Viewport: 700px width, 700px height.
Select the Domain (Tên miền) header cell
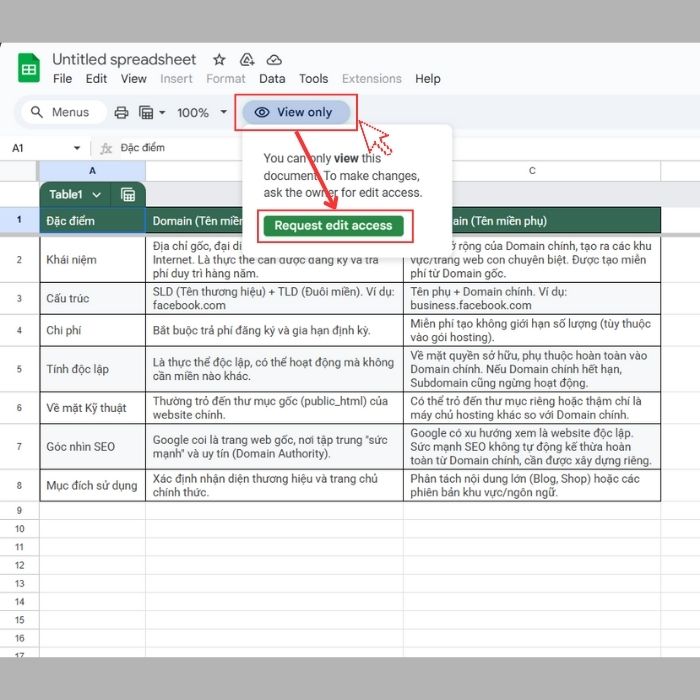(x=196, y=221)
